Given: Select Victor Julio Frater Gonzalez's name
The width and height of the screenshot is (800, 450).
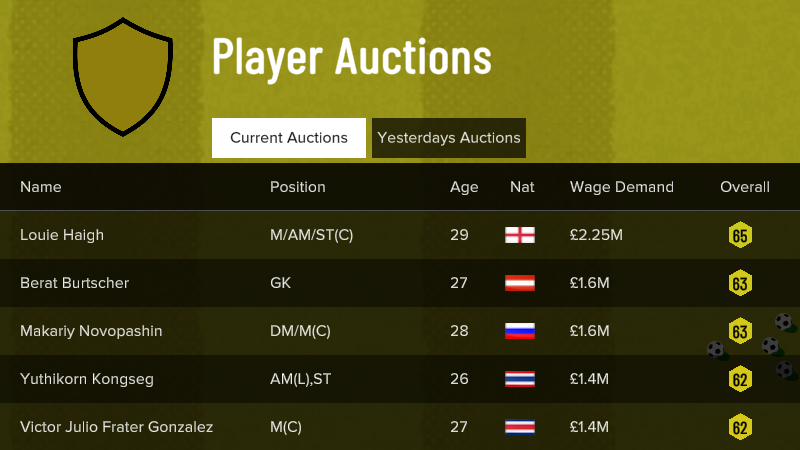Looking at the screenshot, I should pyautogui.click(x=116, y=427).
